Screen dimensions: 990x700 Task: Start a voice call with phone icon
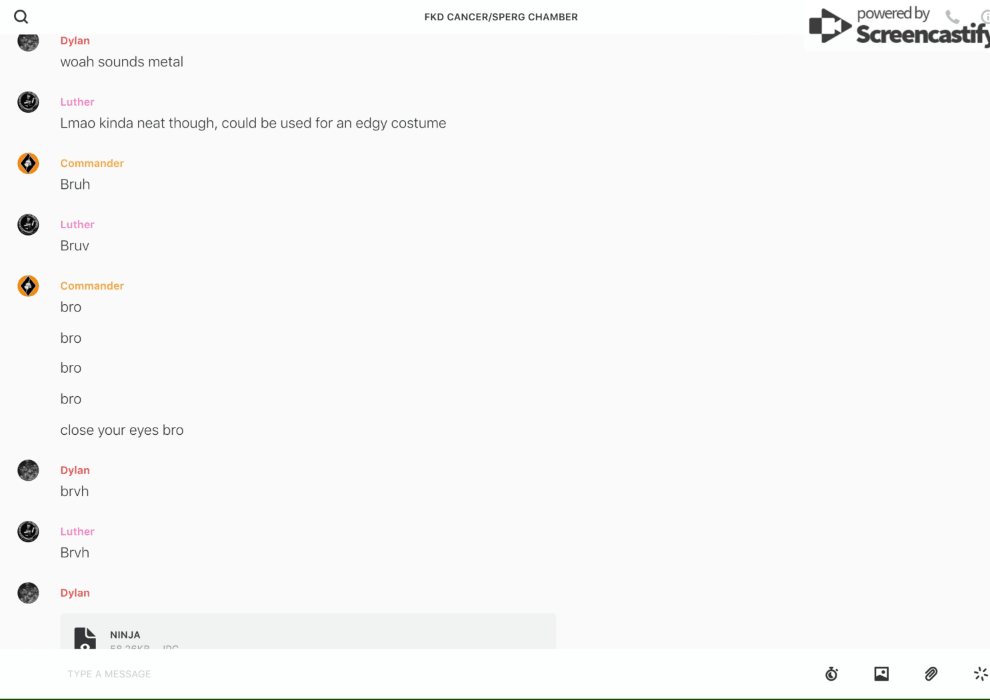(x=952, y=16)
